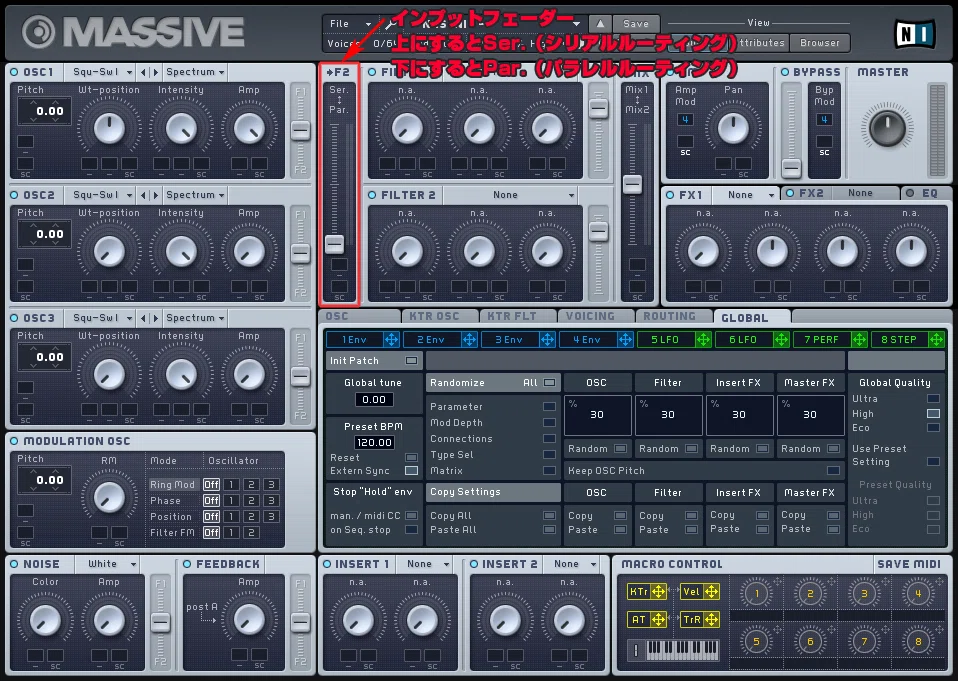
Task: Click the NI logo
Action: tap(914, 34)
